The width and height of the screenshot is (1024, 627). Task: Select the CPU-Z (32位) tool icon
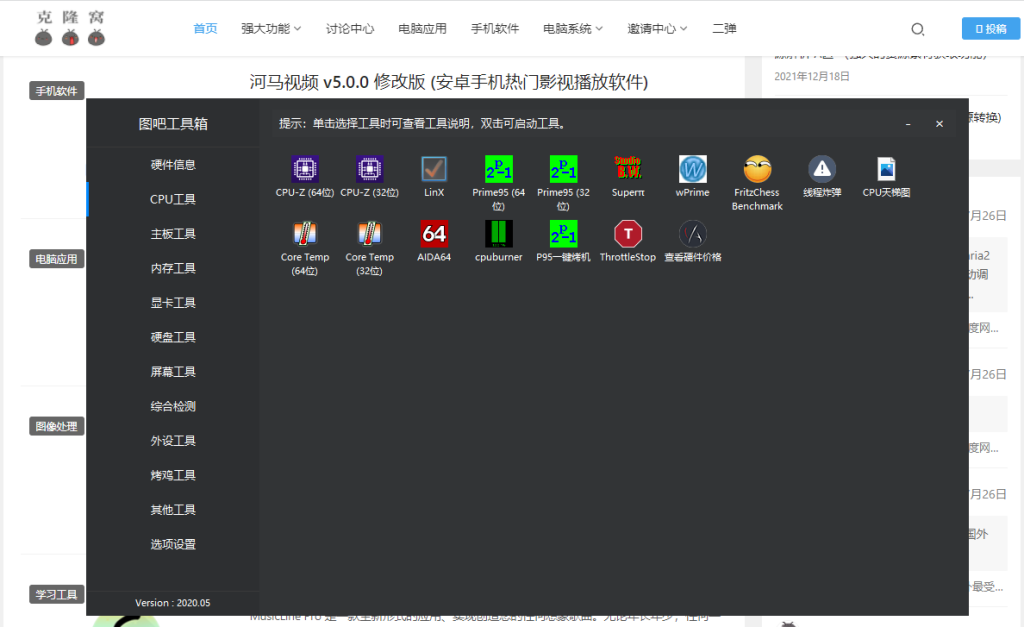point(369,169)
